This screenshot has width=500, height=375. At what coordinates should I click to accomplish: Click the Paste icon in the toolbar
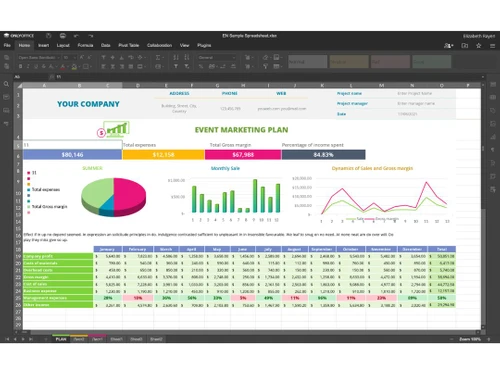tap(6, 66)
